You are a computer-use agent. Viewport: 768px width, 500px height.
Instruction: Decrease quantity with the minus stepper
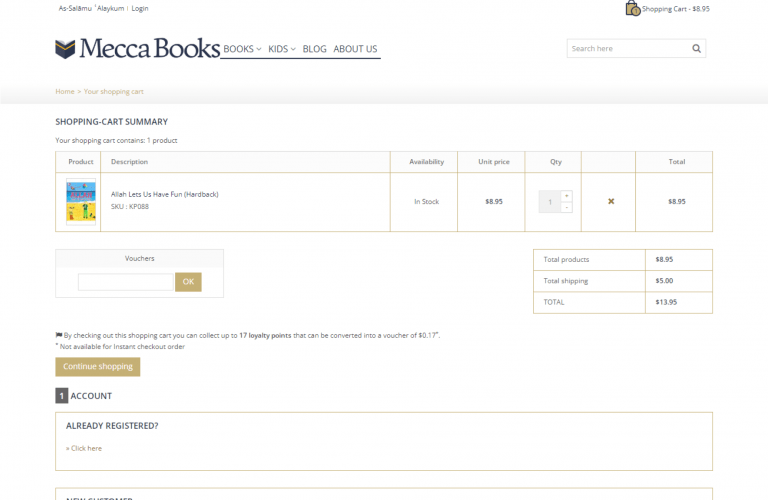point(567,208)
